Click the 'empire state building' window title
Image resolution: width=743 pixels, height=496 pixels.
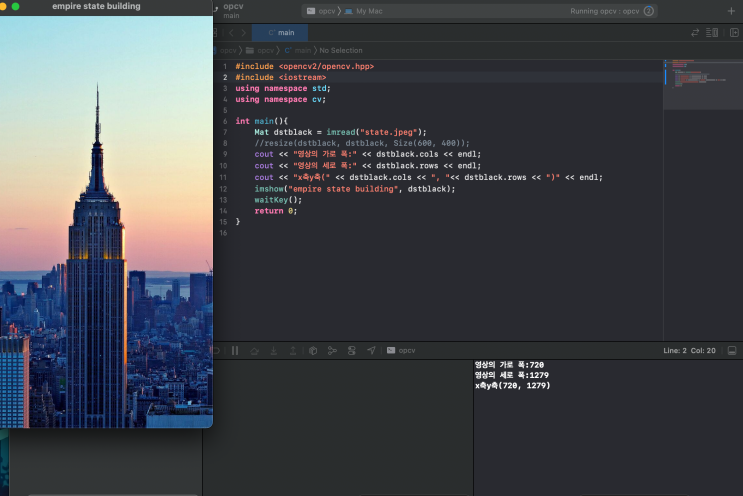tap(96, 6)
